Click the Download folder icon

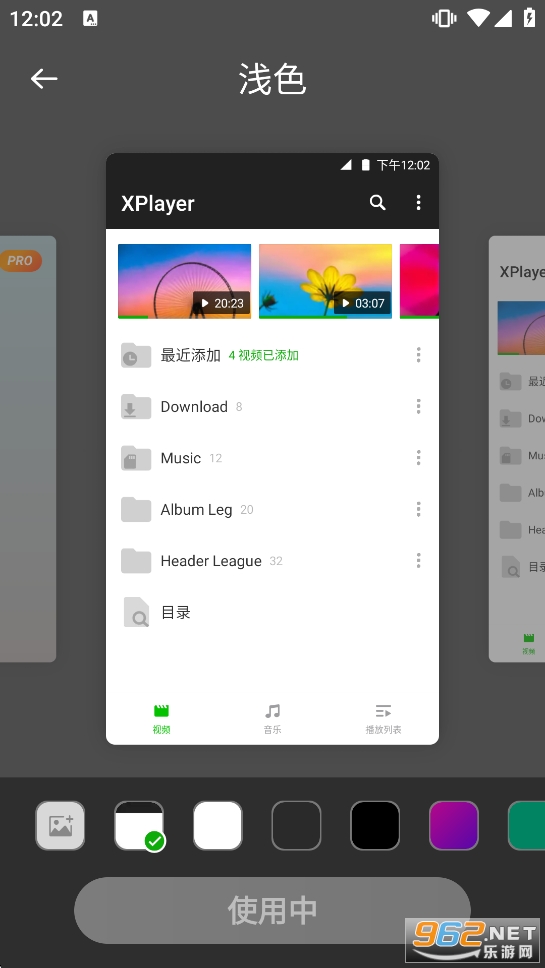click(x=136, y=407)
